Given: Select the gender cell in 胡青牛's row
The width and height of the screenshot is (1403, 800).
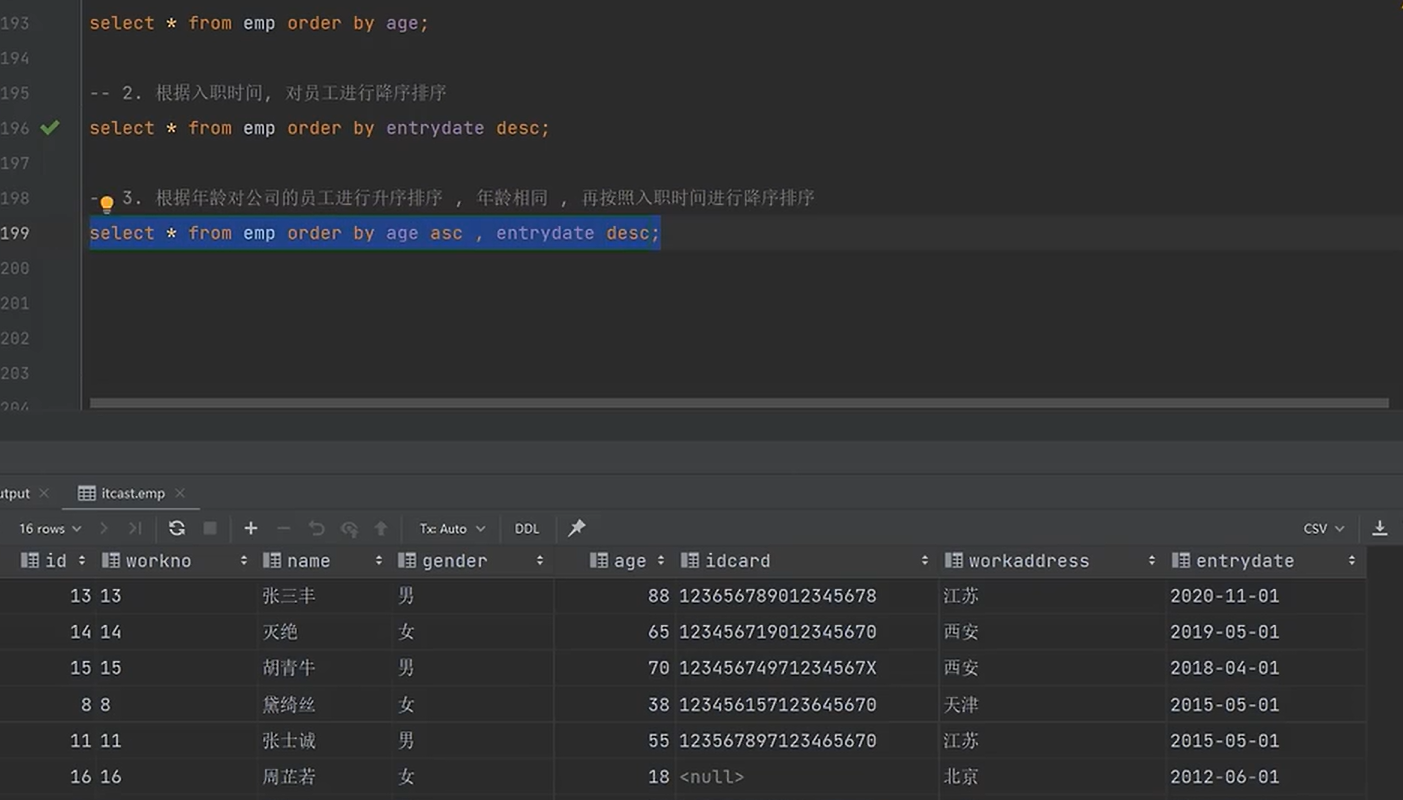Looking at the screenshot, I should [473, 668].
